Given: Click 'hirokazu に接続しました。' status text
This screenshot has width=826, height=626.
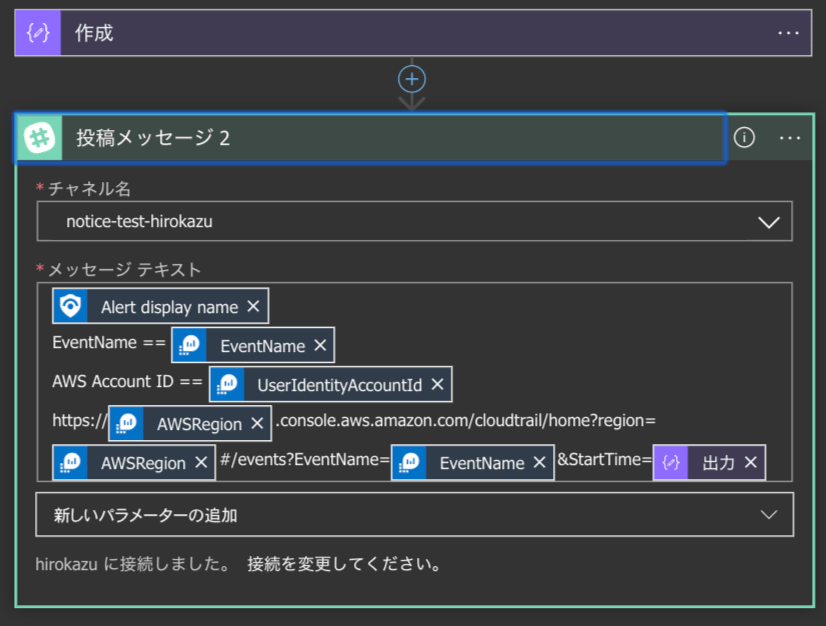Looking at the screenshot, I should [x=133, y=564].
